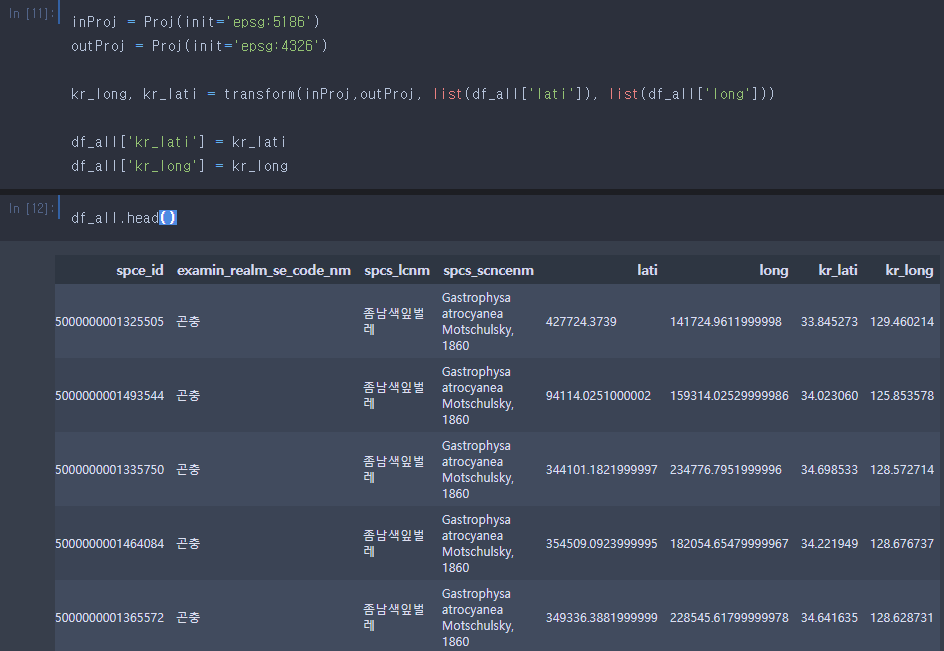This screenshot has height=651, width=944.
Task: Click the highlighted parentheses after head
Action: (x=167, y=216)
